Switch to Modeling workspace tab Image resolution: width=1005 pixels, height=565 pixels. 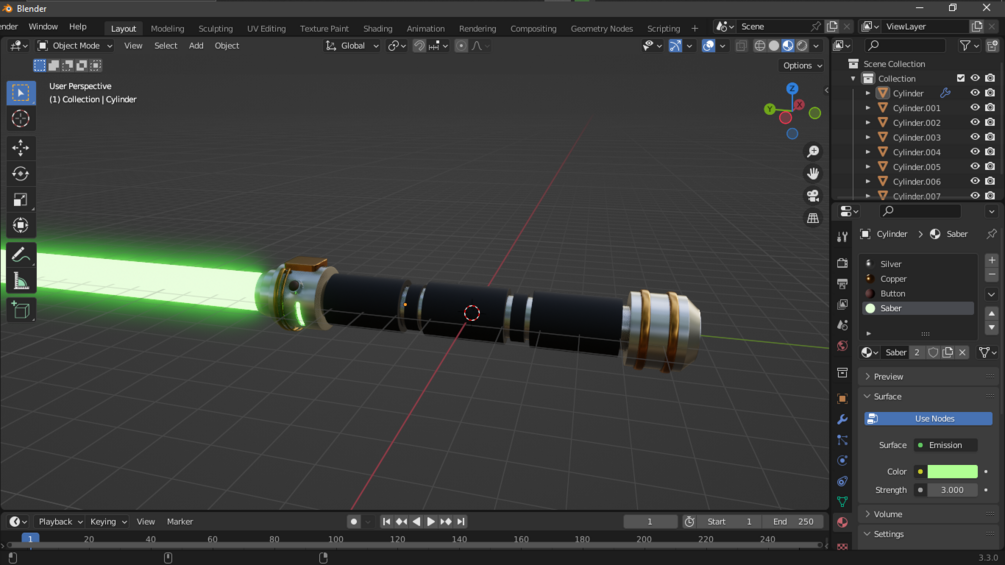coord(167,28)
